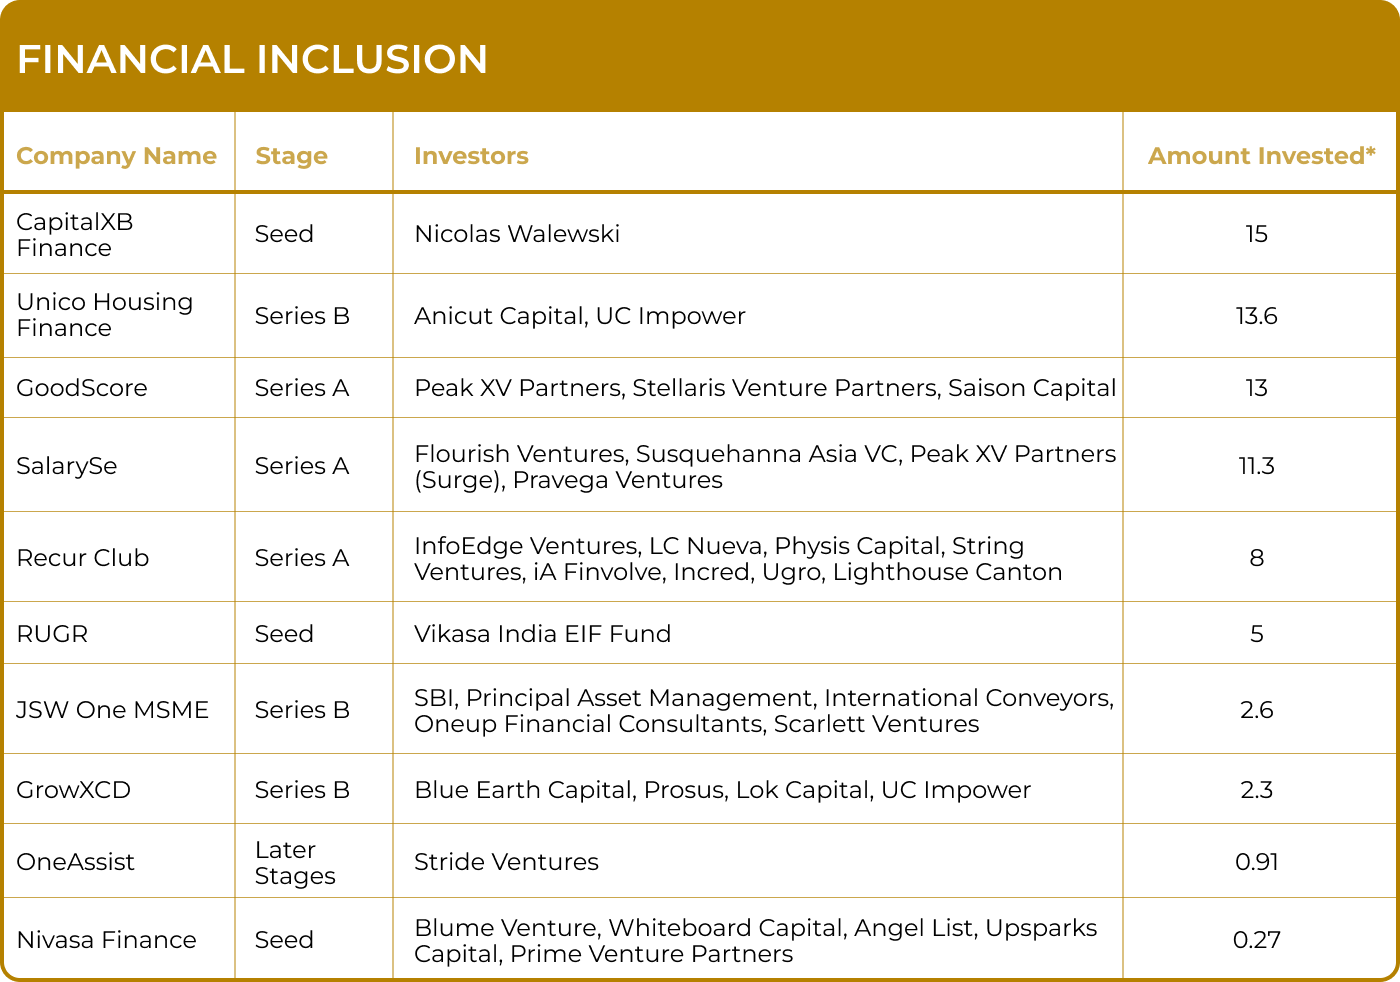Select the OneAssist company cell
The width and height of the screenshot is (1400, 982).
(75, 862)
